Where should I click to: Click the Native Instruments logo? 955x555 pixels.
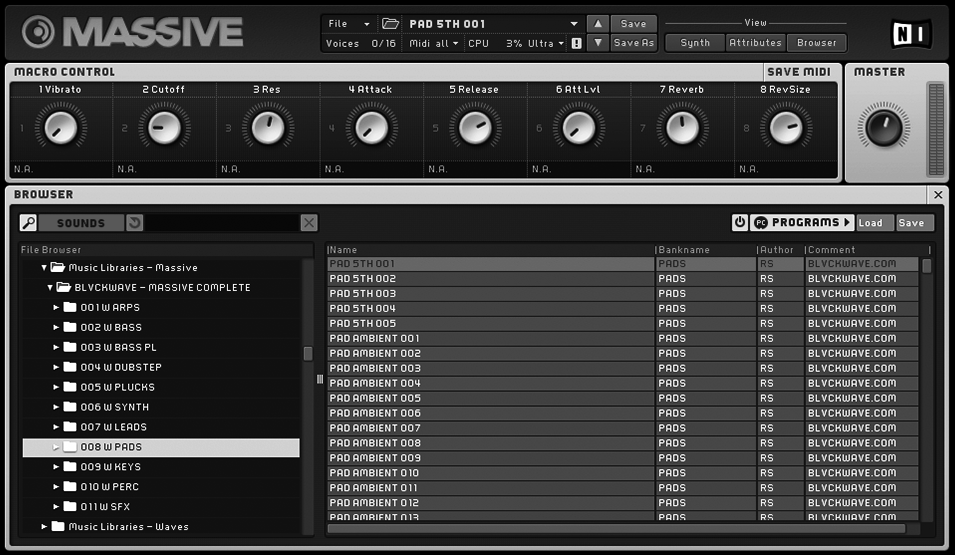[x=911, y=33]
